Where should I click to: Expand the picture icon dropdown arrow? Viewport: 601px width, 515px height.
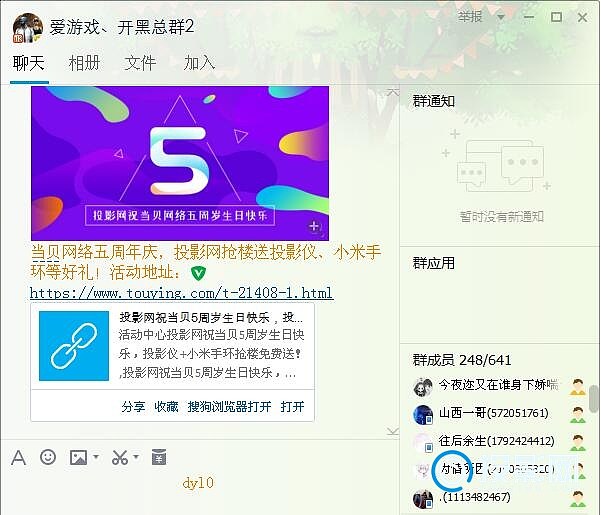tap(96, 456)
